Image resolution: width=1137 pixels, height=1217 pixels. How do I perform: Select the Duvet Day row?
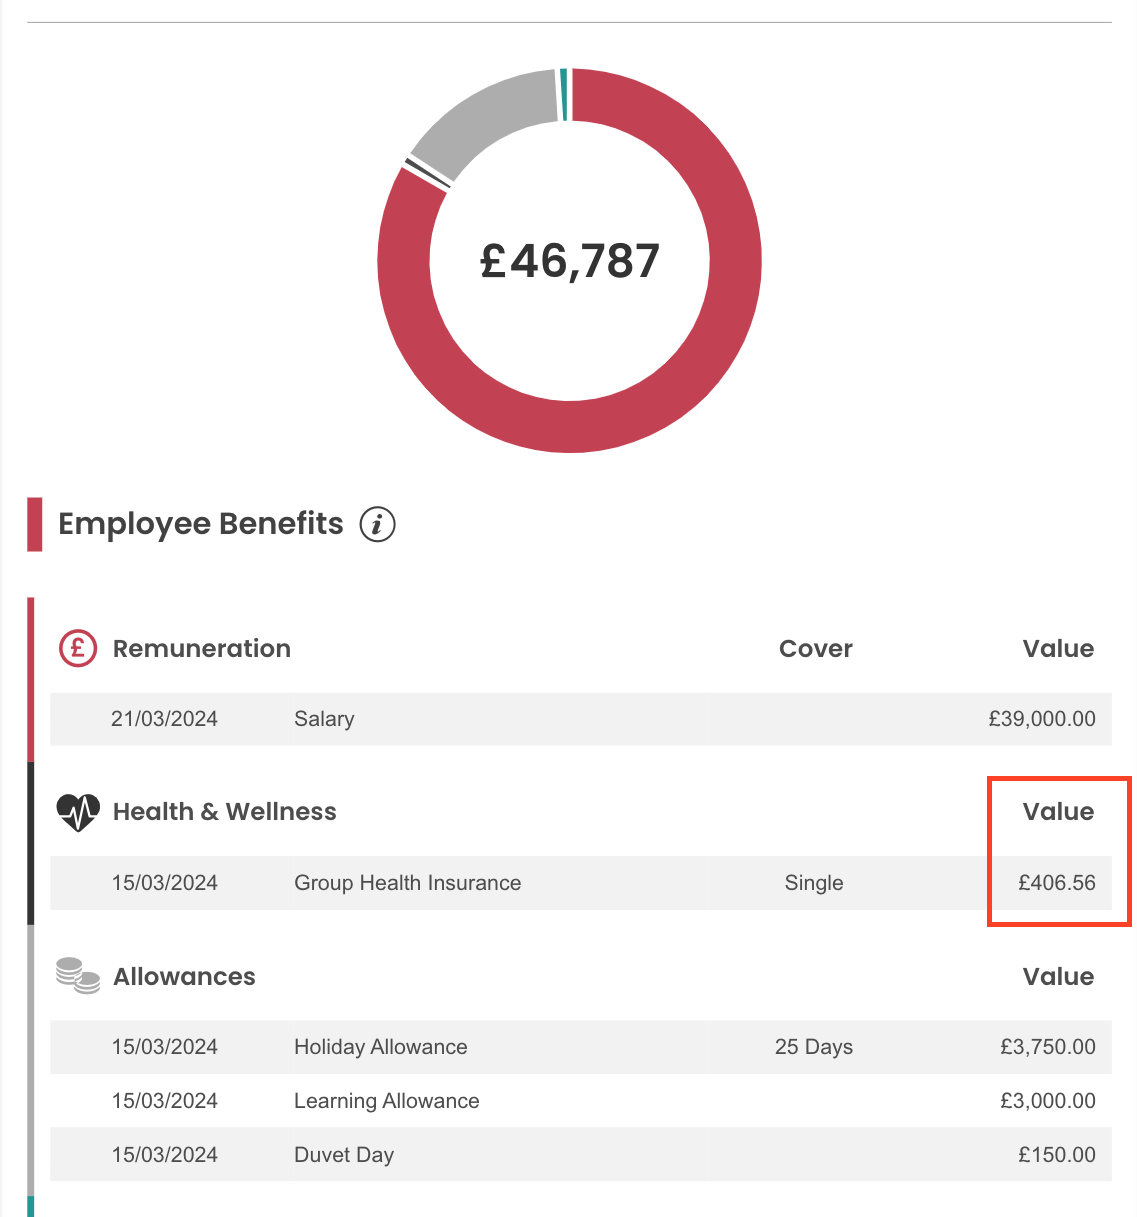581,1155
